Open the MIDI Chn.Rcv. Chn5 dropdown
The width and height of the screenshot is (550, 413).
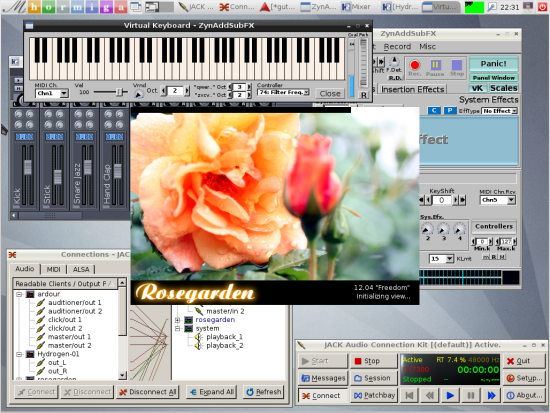pyautogui.click(x=497, y=200)
